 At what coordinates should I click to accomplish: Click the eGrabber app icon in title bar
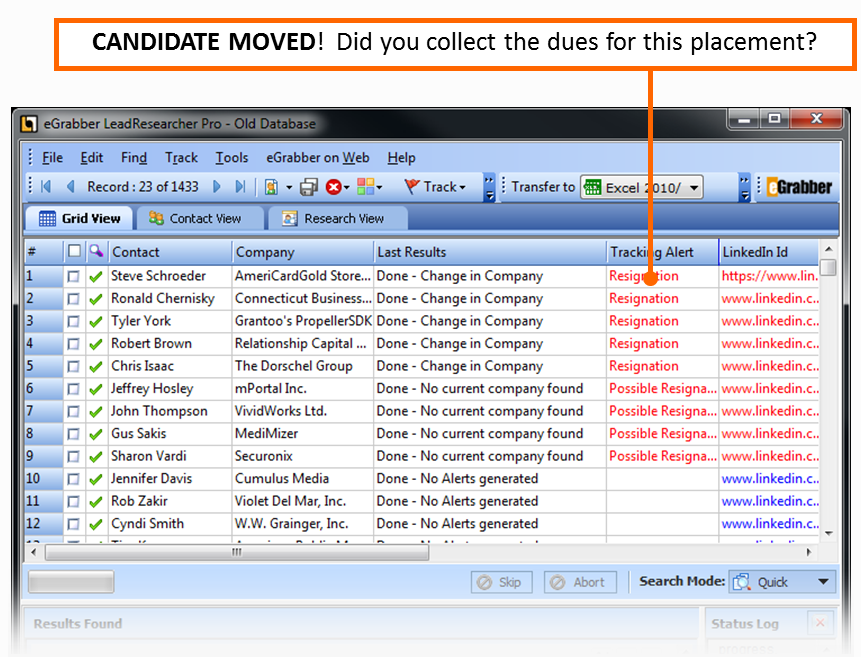[x=29, y=124]
